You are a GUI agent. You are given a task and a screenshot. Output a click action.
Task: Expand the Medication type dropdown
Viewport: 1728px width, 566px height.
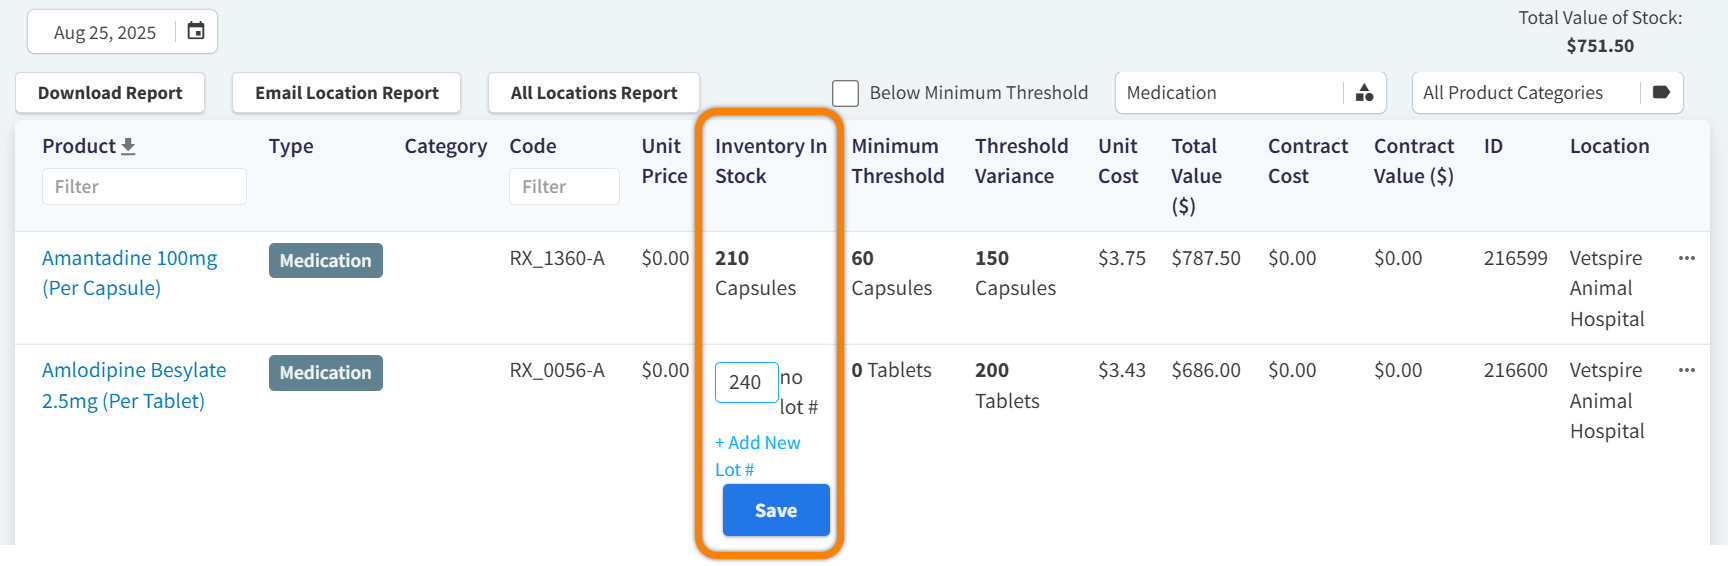tap(1232, 93)
